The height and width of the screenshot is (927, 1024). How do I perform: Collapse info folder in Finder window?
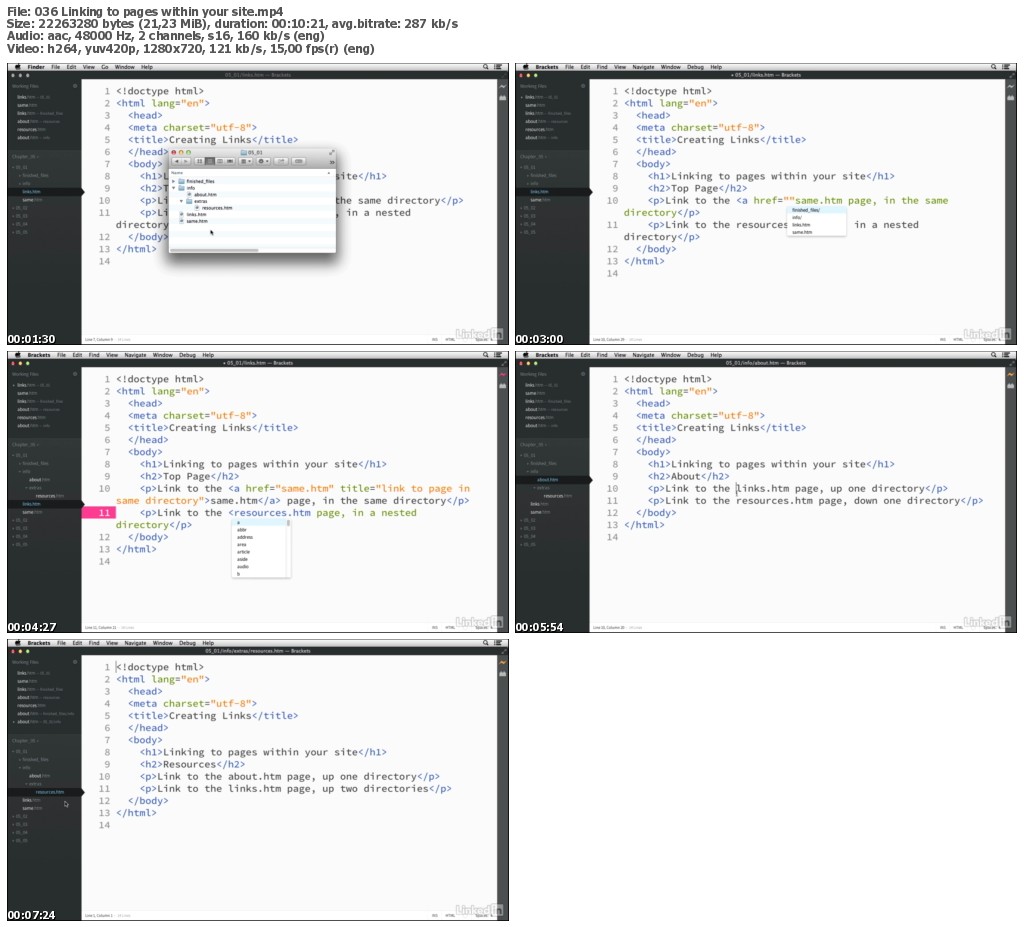[x=173, y=188]
